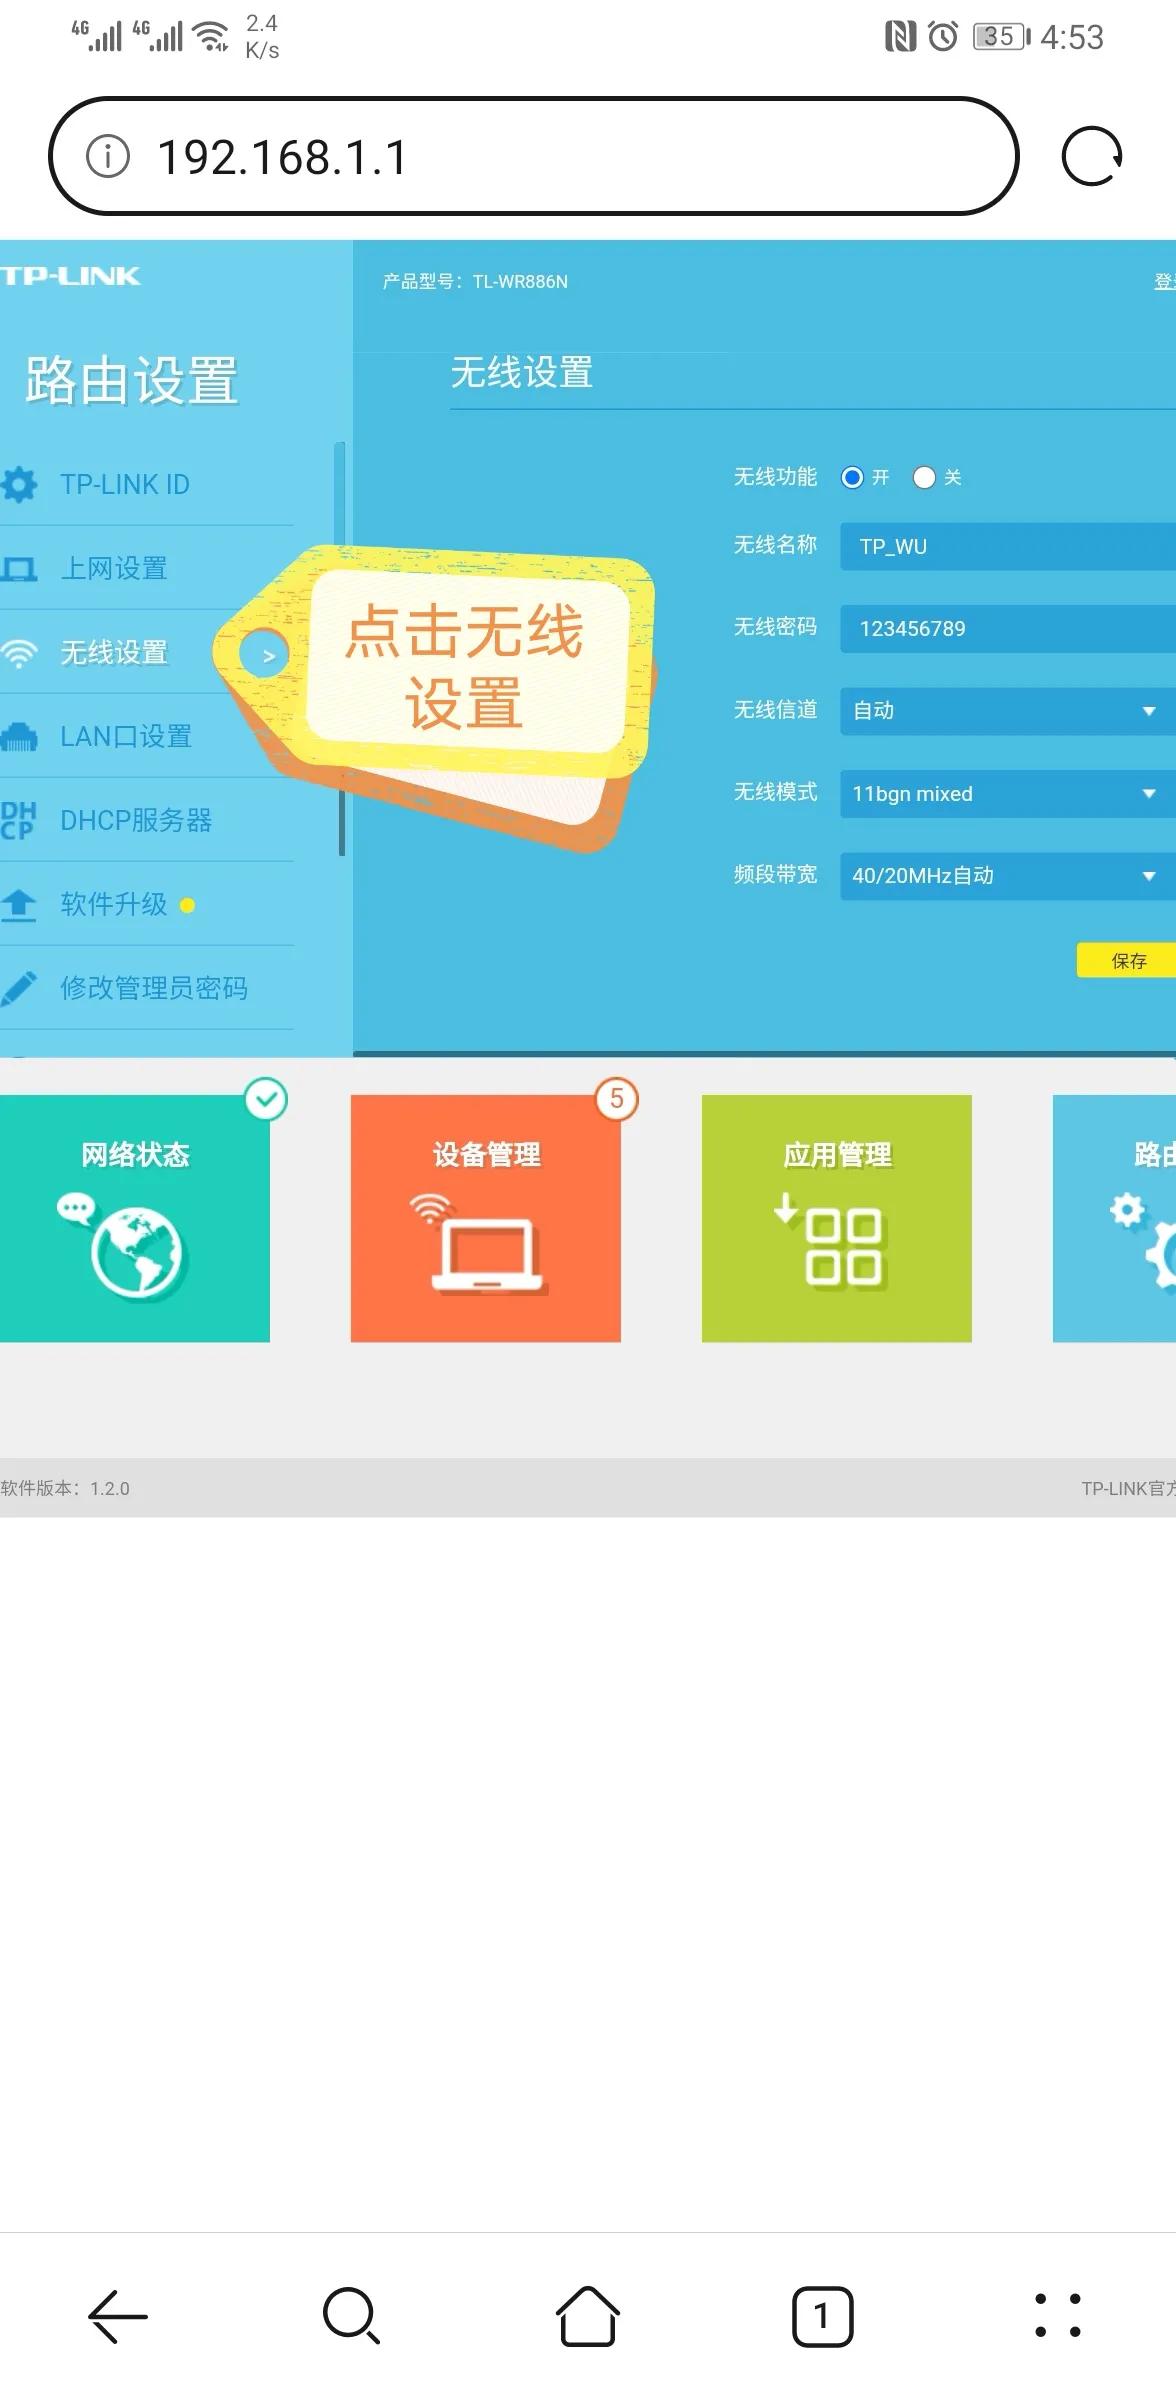Image resolution: width=1176 pixels, height=2400 pixels.
Task: Click the pencil icon for 修改管理员密码
Action: pos(18,988)
